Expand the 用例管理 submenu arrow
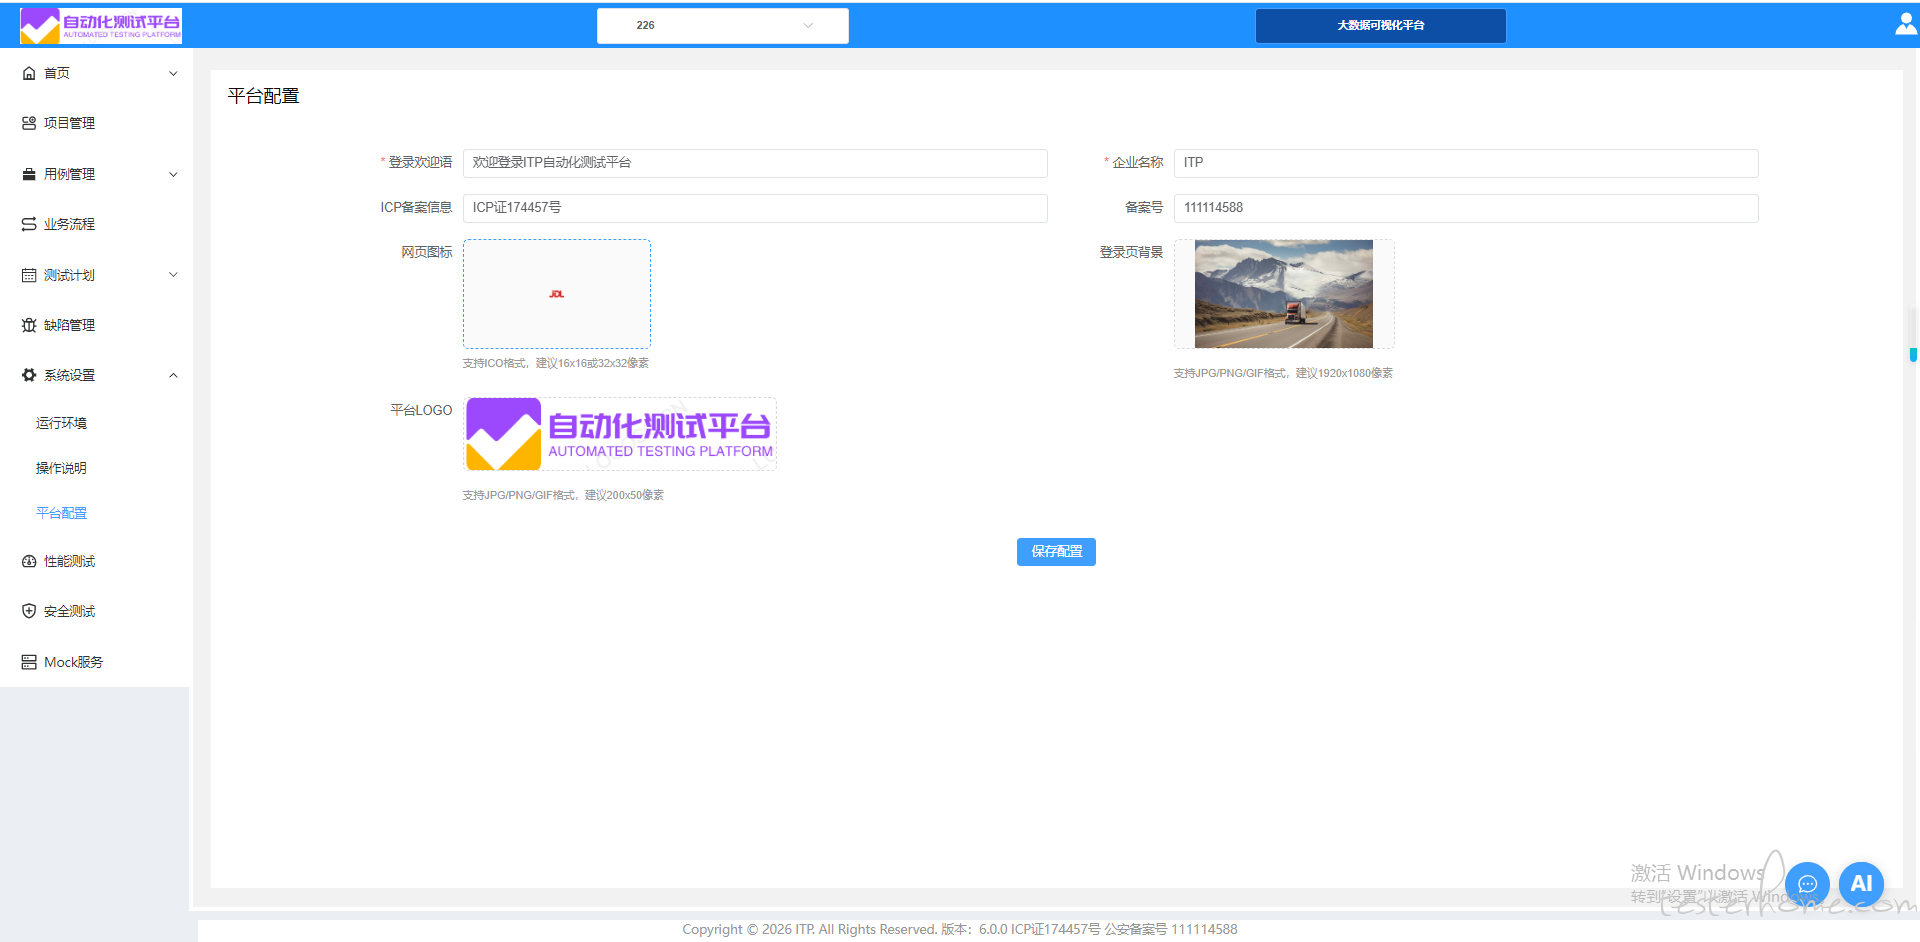Screen dimensions: 1920x942 [x=173, y=174]
